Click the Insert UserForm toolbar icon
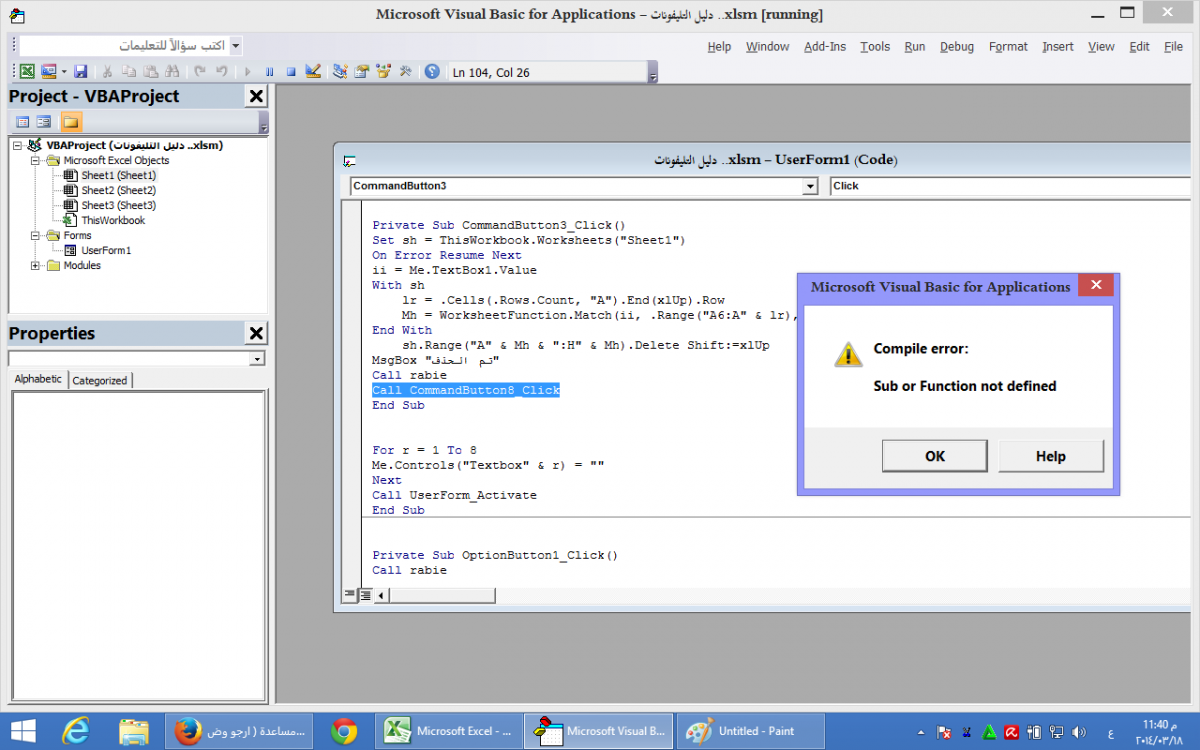The height and width of the screenshot is (750, 1200). tap(48, 71)
